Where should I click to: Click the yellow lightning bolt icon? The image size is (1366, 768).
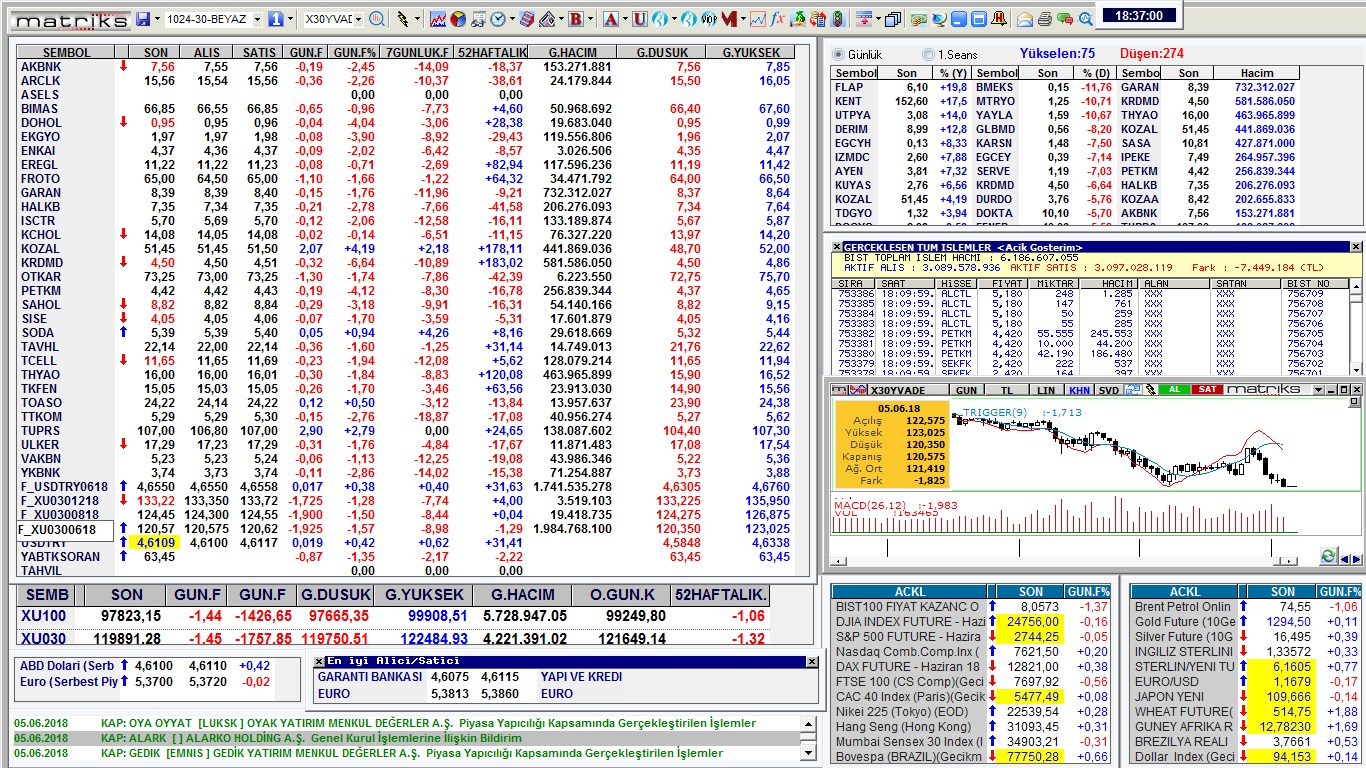click(402, 19)
